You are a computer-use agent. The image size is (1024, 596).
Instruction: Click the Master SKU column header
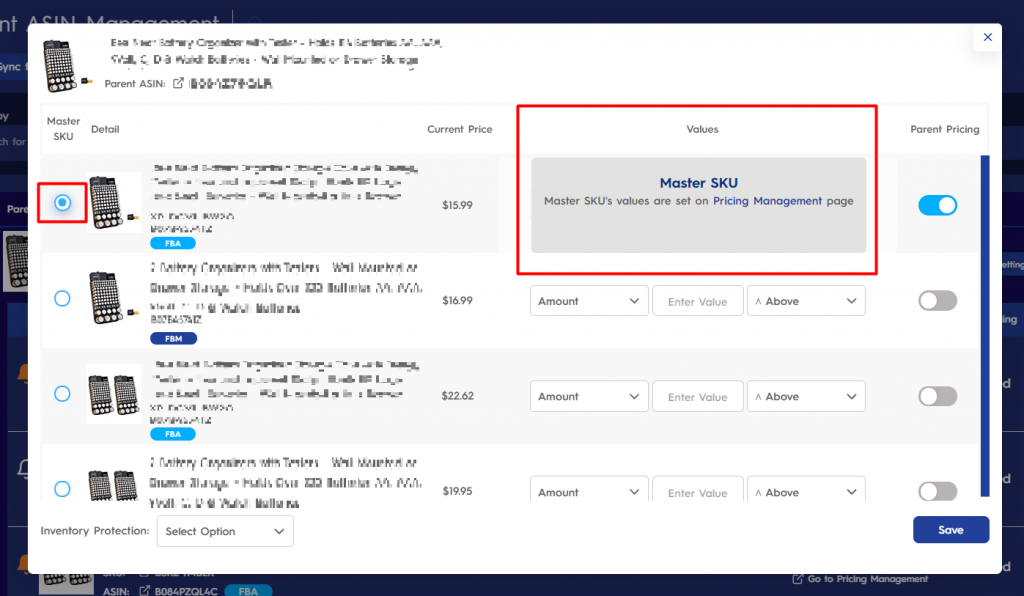tap(63, 129)
